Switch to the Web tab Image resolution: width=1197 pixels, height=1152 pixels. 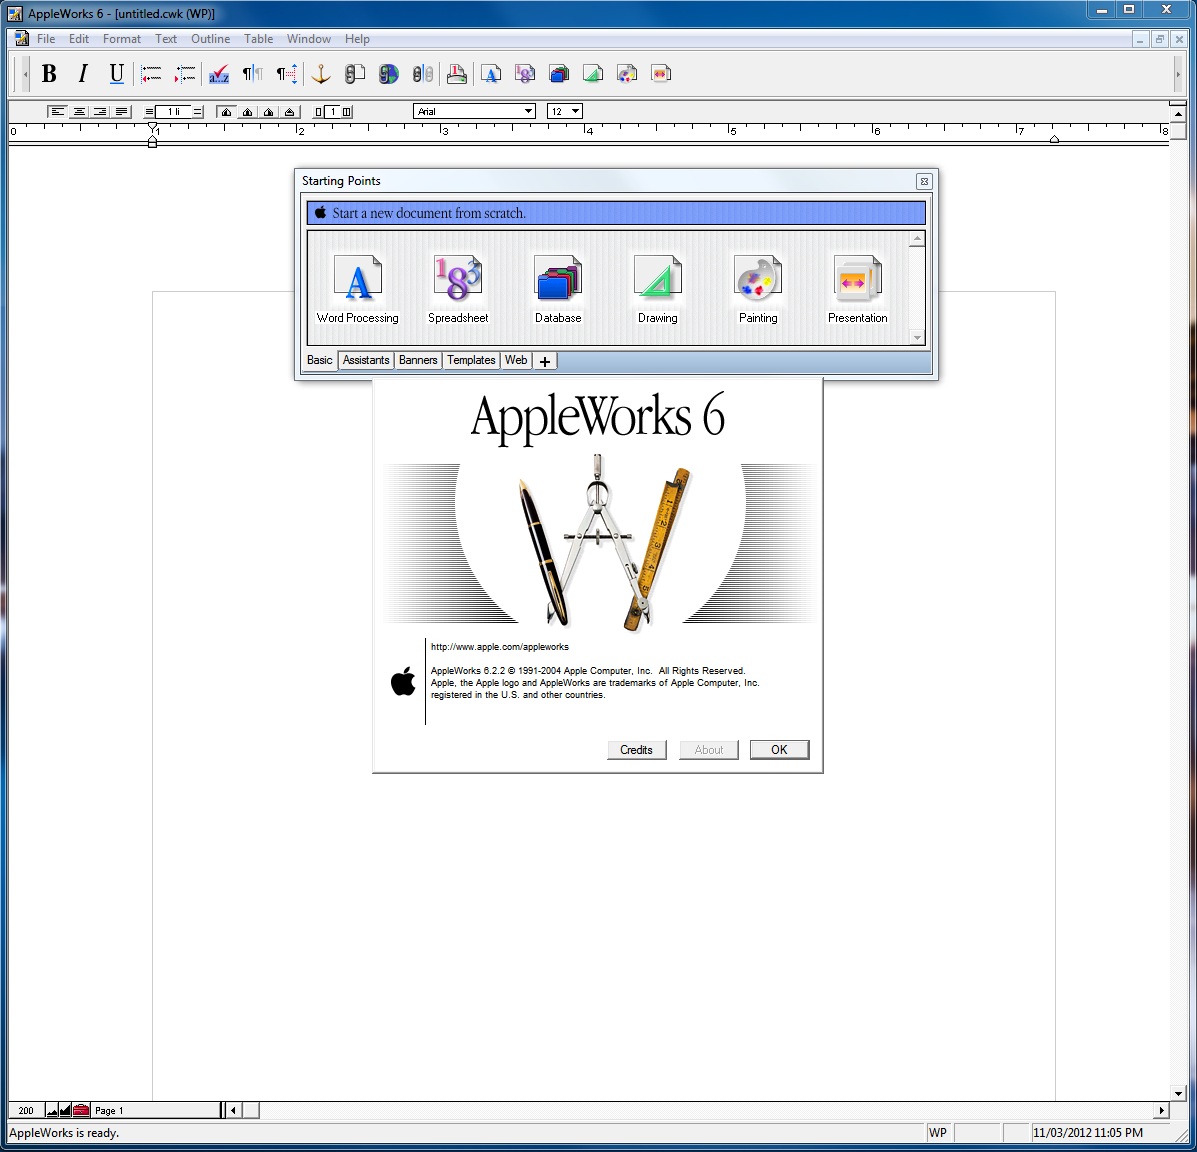(x=516, y=360)
